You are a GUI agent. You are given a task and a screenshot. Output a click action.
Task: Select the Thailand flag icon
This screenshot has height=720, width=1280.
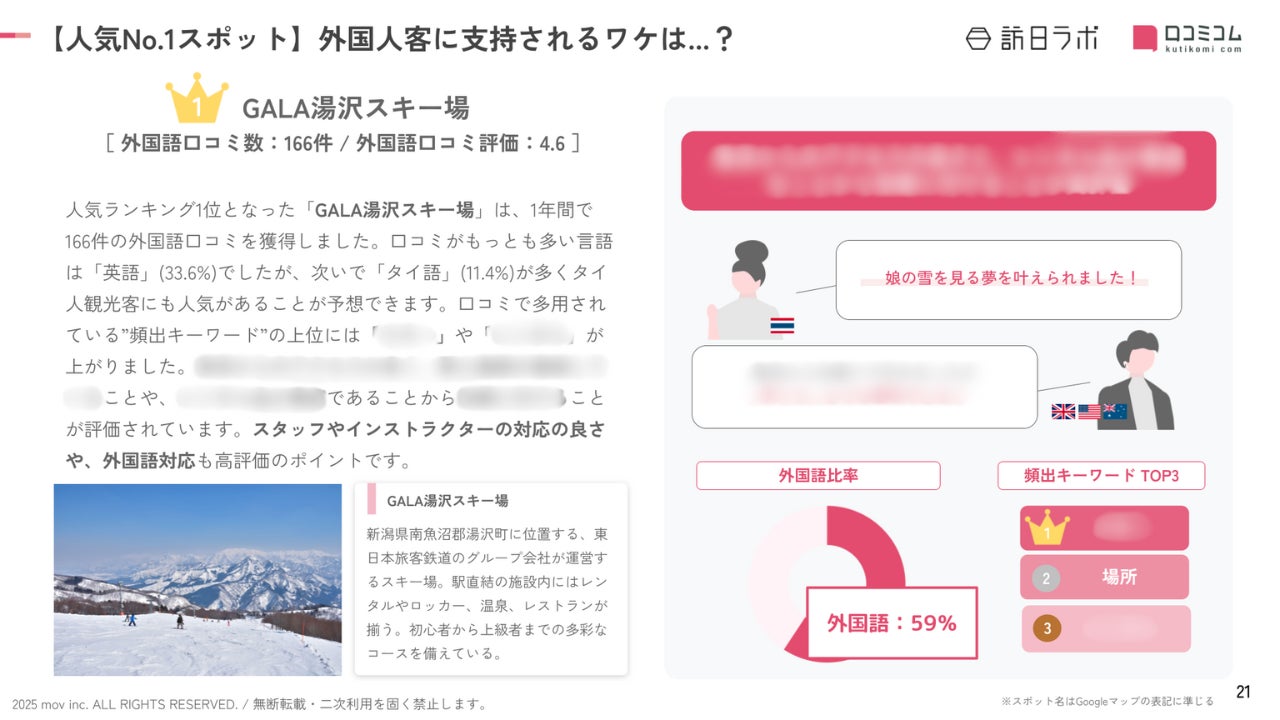tap(782, 326)
